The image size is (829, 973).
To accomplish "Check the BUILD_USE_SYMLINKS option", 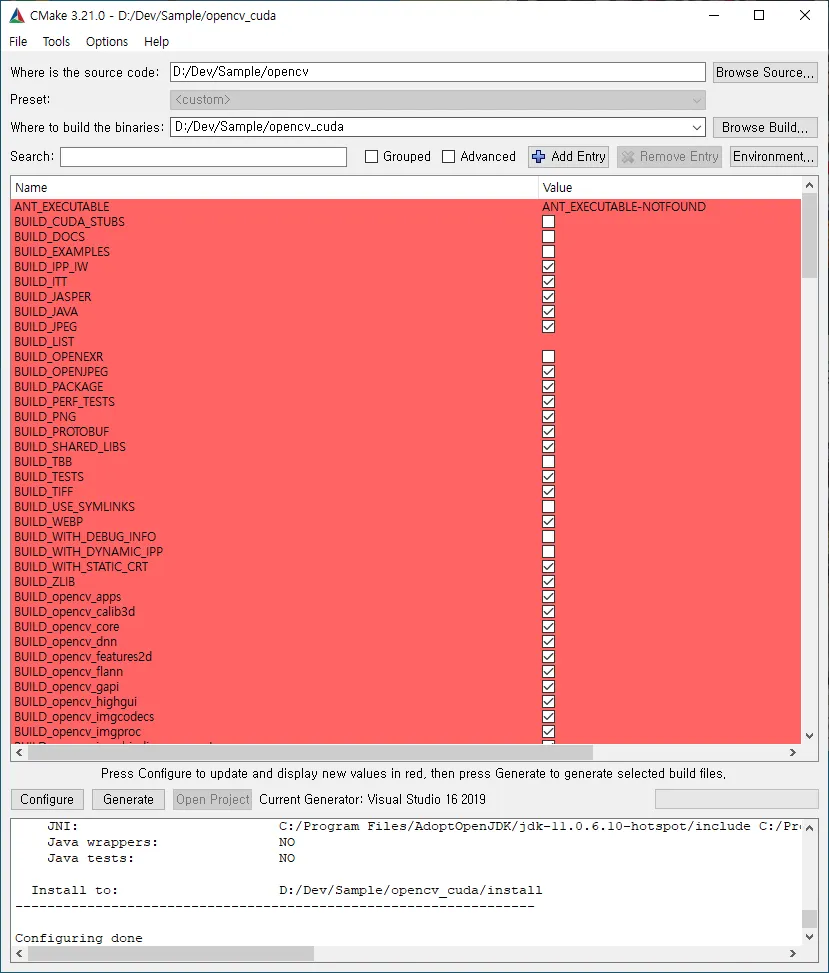I will pyautogui.click(x=549, y=506).
